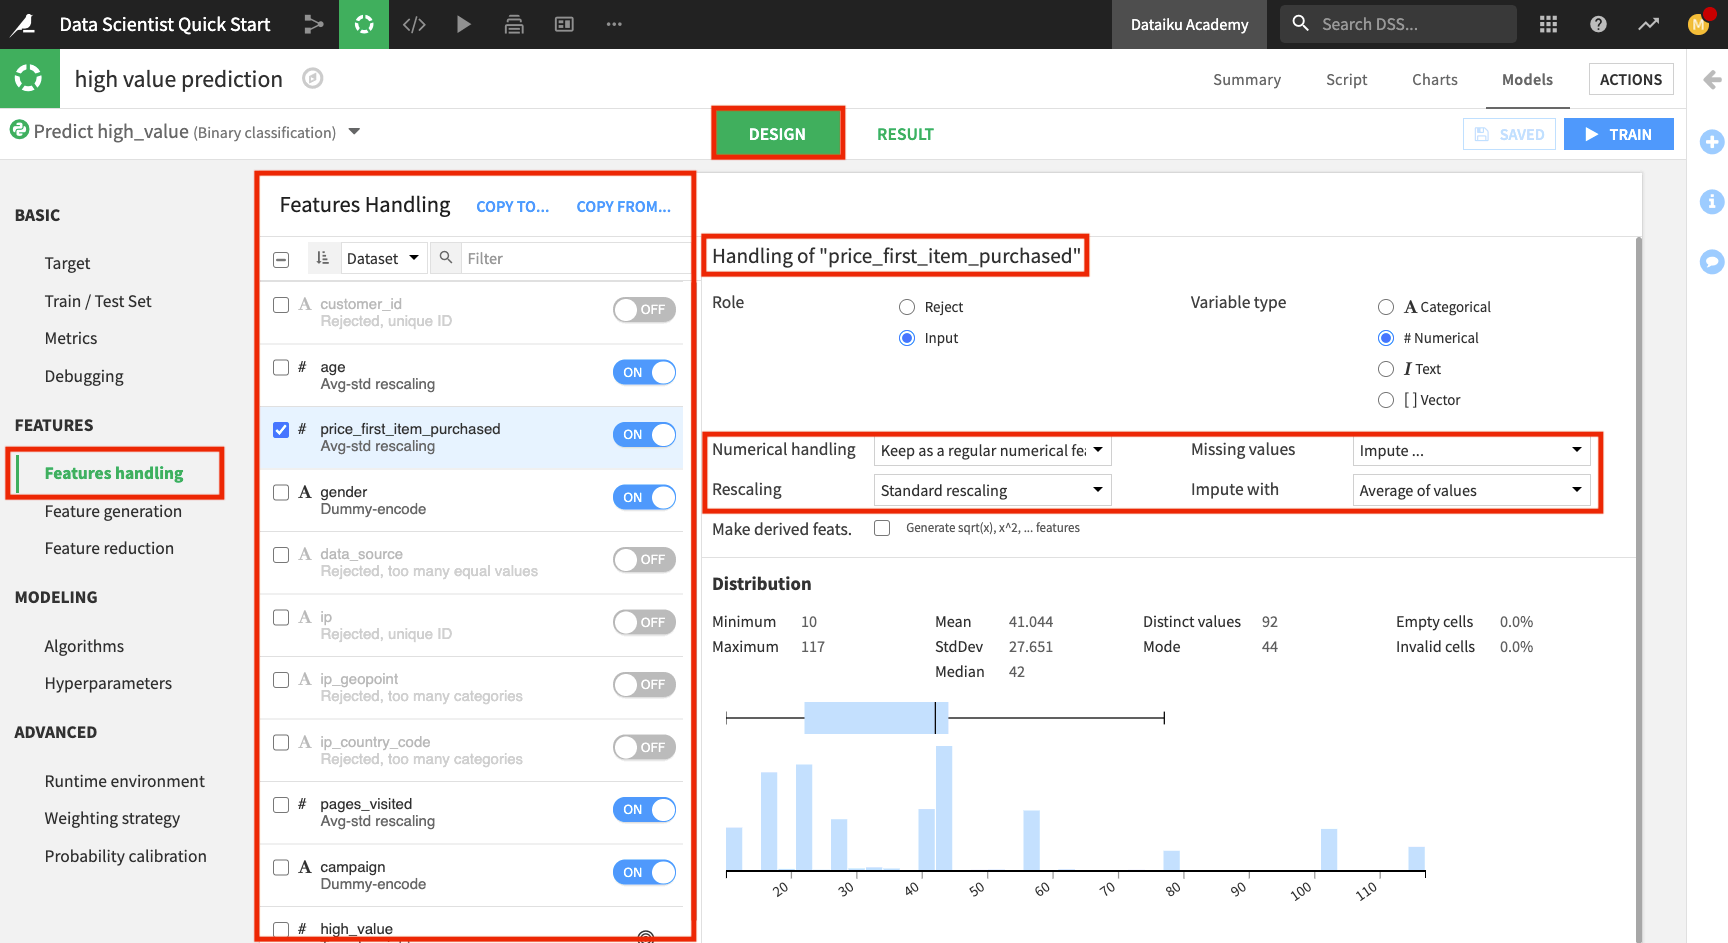The image size is (1728, 943).
Task: Turn off the pages_visited toggle
Action: coord(644,809)
